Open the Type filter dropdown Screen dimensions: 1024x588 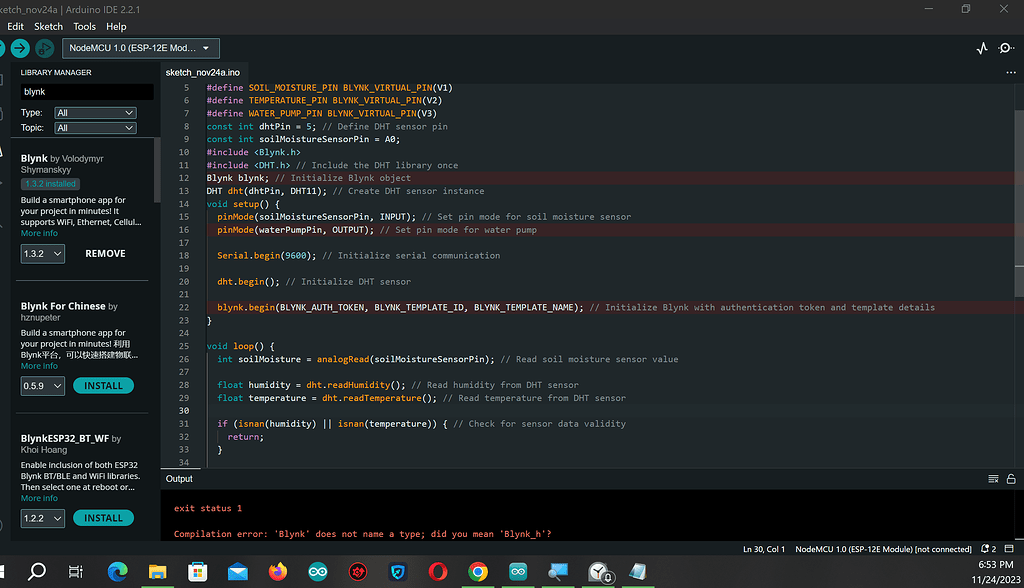coord(95,113)
